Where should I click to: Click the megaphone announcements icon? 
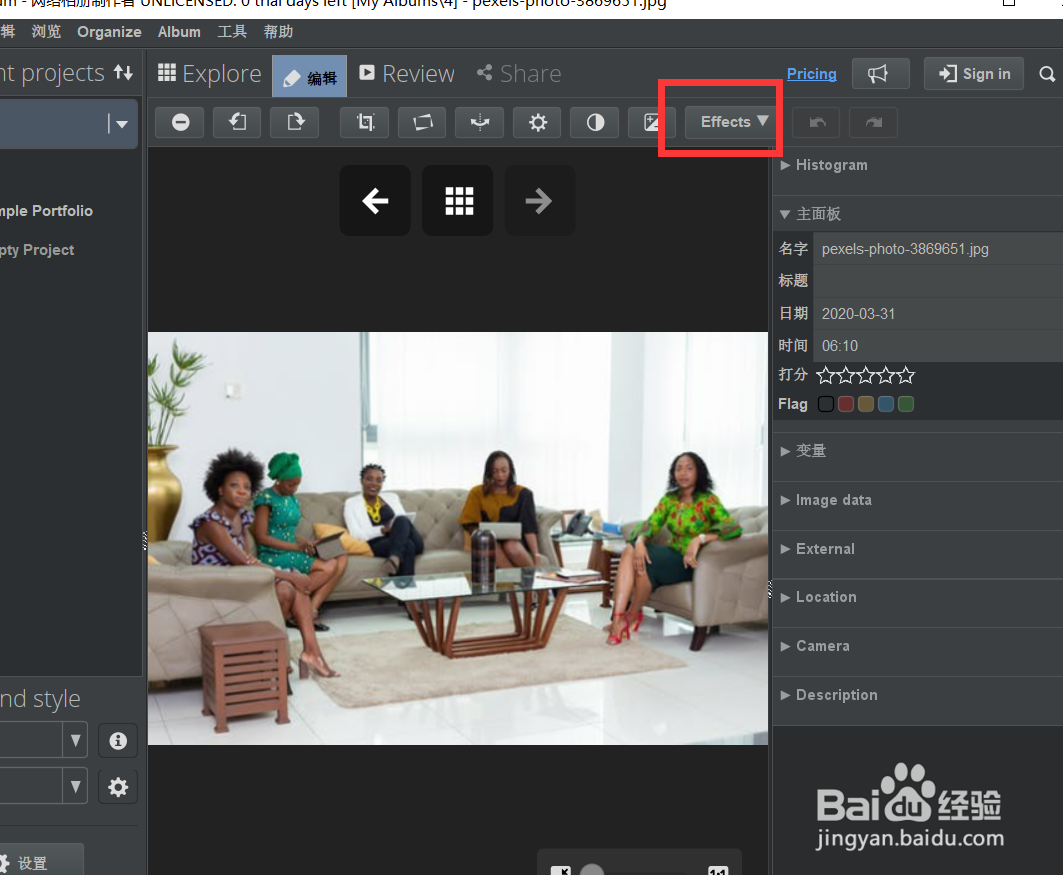coord(880,73)
